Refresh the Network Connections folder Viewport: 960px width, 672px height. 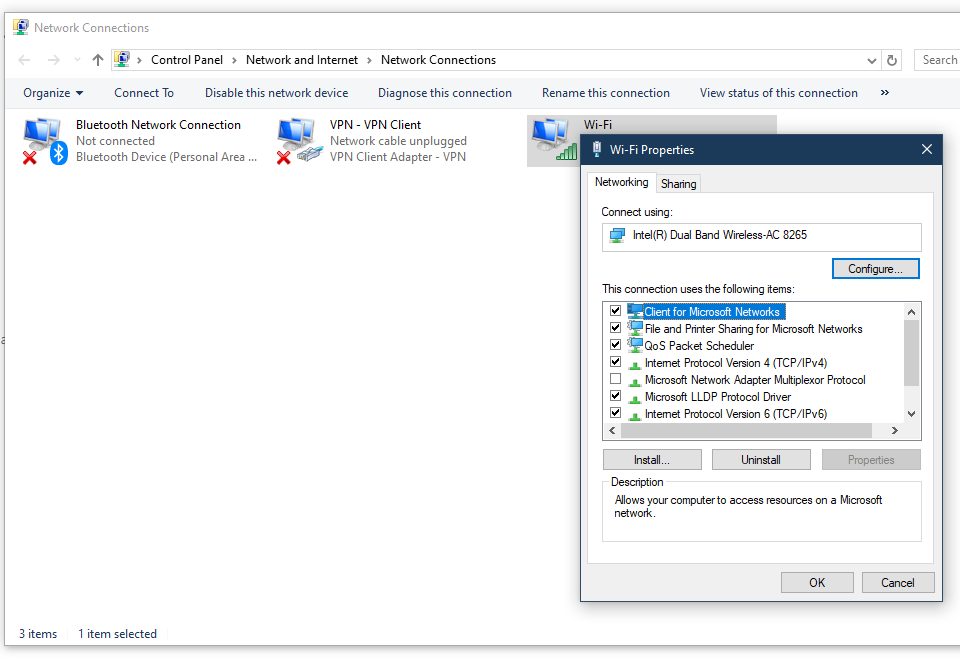[x=892, y=60]
